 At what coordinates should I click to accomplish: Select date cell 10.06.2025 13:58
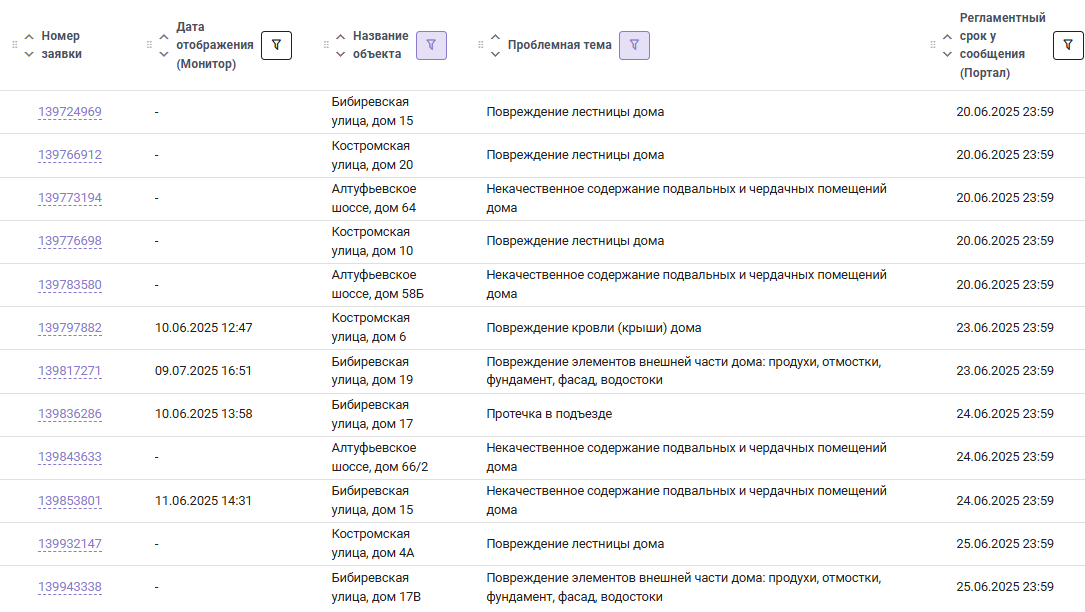(203, 414)
